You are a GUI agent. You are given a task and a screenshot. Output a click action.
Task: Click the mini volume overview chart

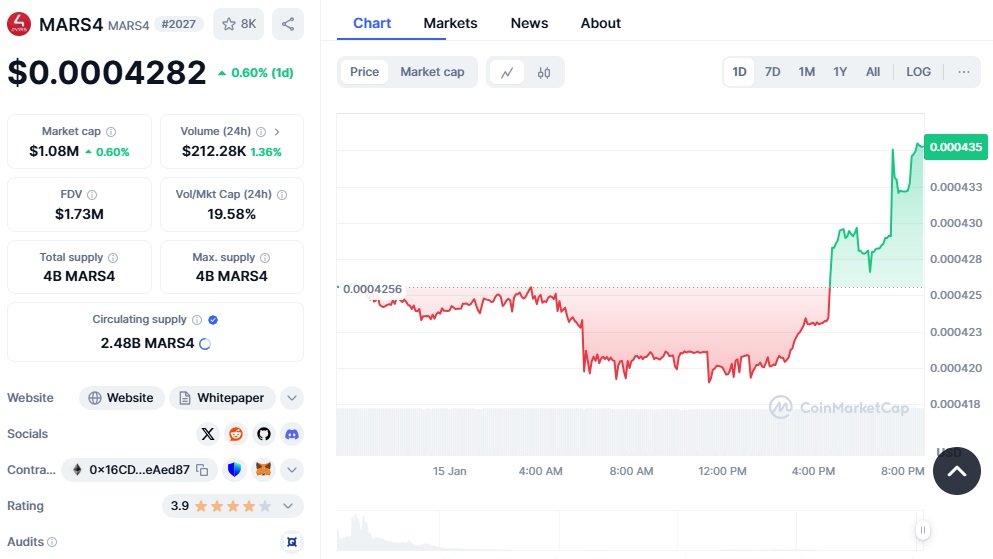tap(630, 531)
